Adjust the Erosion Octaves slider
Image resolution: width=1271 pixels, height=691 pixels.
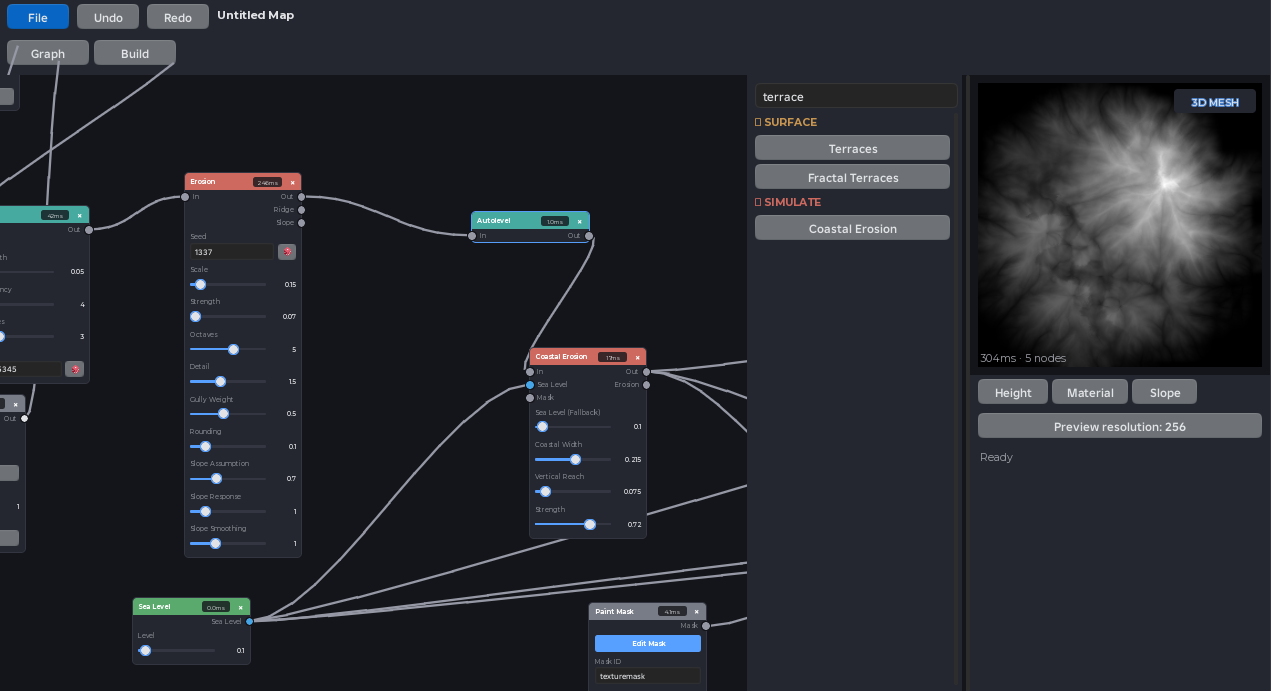tap(228, 350)
